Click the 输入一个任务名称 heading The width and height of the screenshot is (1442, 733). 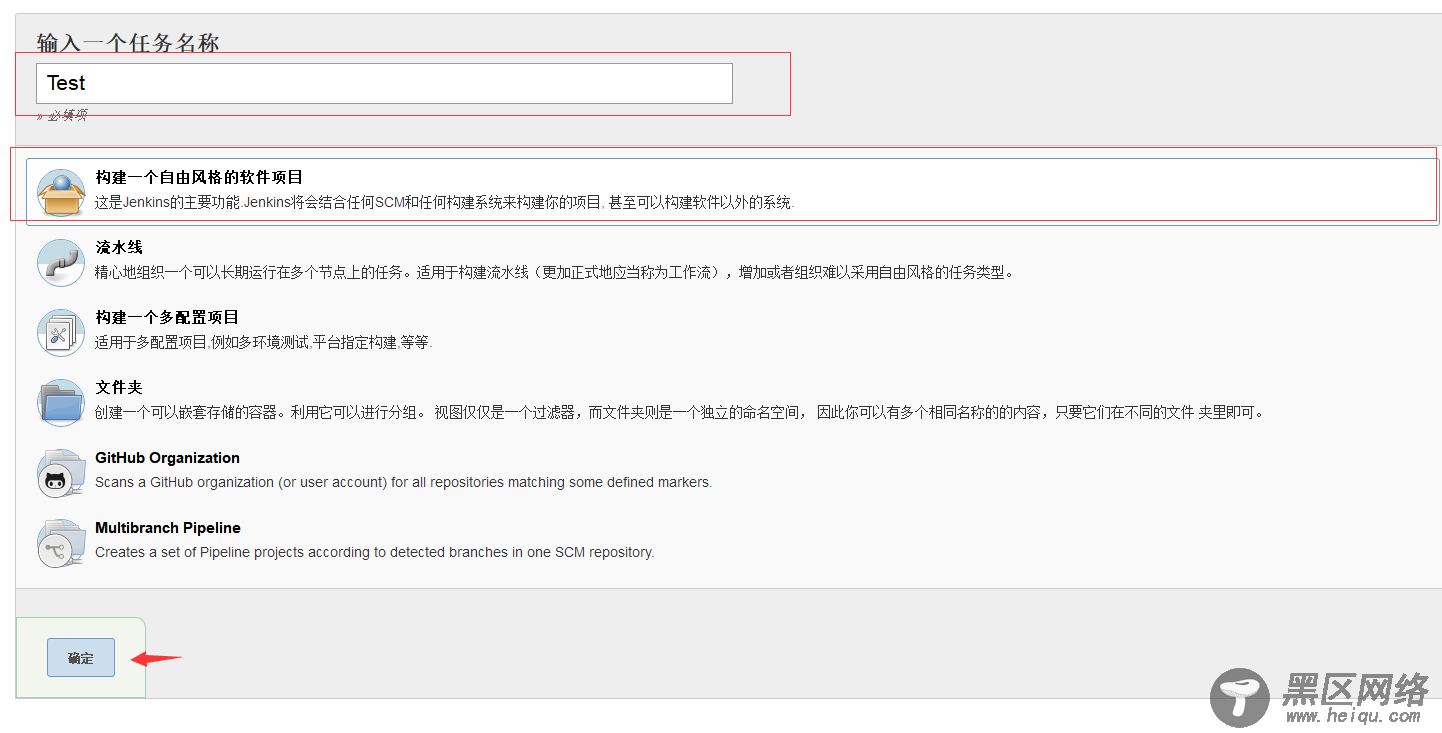128,43
